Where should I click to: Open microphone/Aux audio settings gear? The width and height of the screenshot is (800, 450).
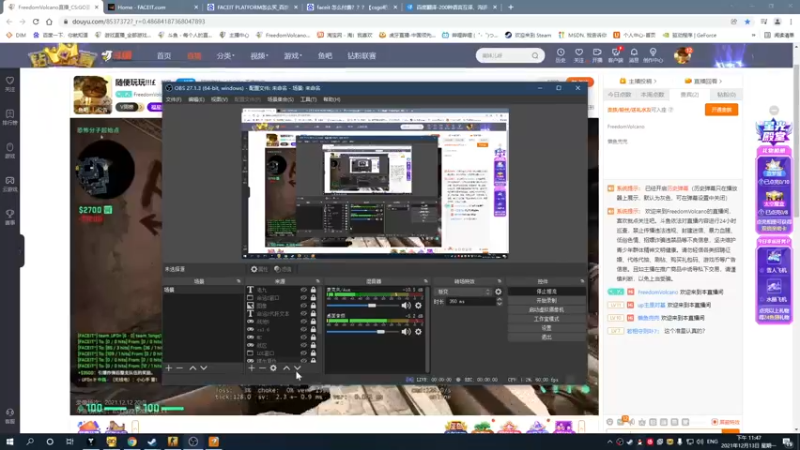pos(418,306)
